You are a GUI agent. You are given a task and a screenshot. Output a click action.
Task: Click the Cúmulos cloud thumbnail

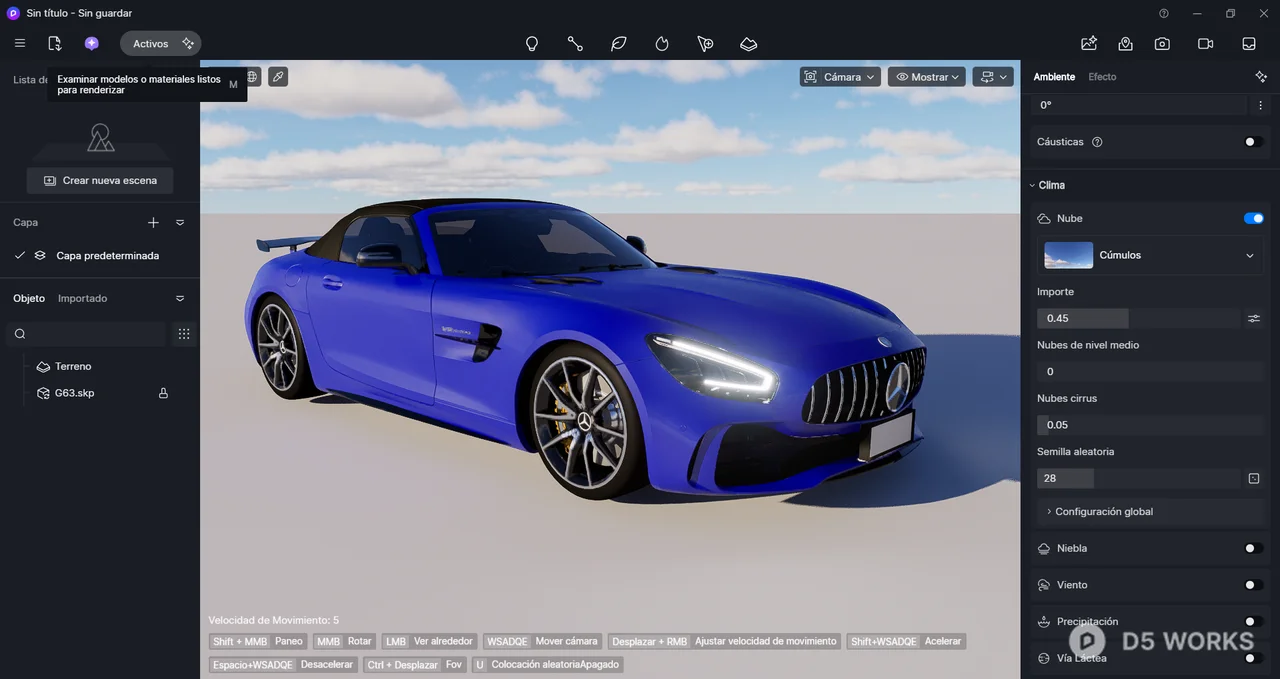pos(1068,255)
